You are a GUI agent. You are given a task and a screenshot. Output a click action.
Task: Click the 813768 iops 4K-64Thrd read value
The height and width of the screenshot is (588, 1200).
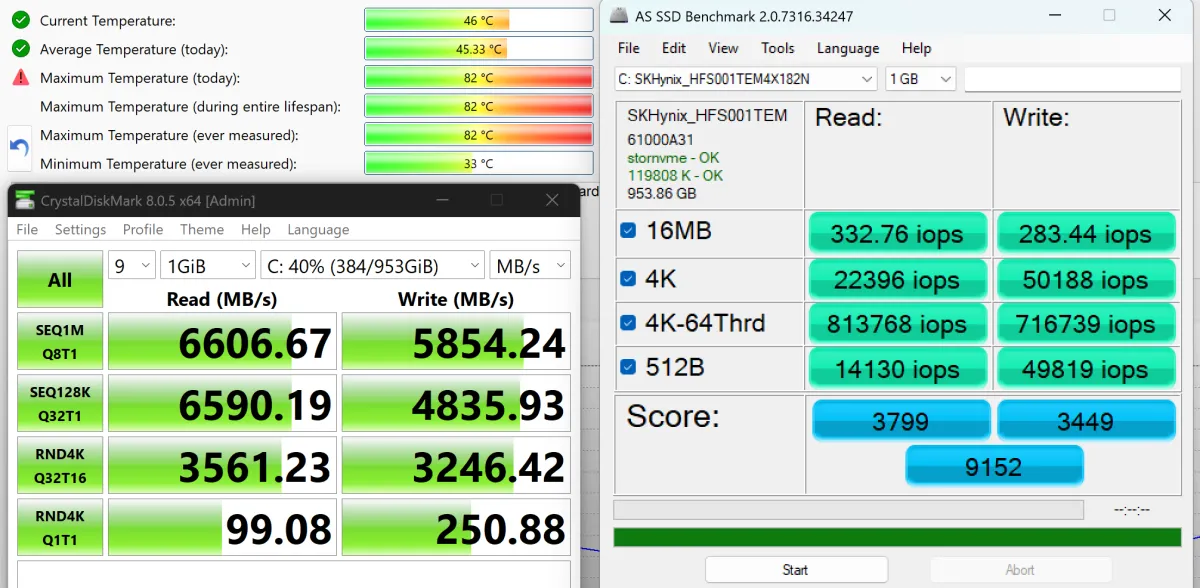(897, 324)
